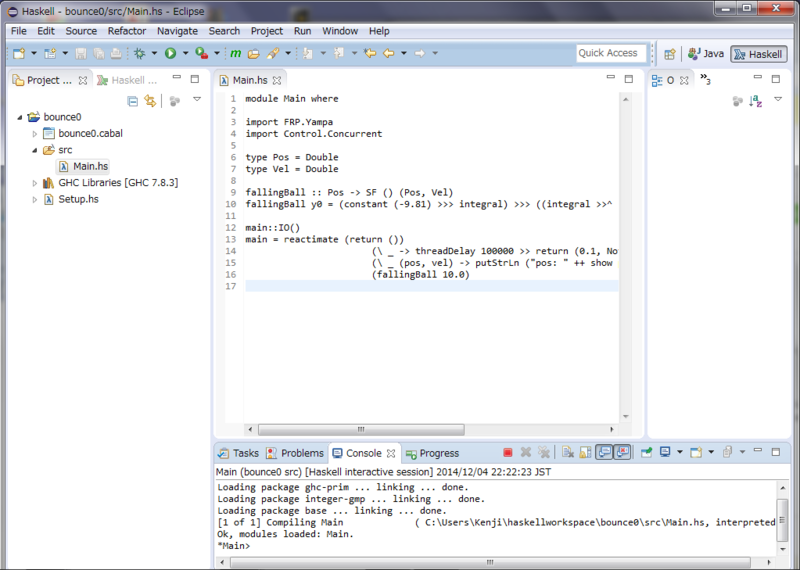Click the Search flashlight toolbar icon
Image resolution: width=800 pixels, height=570 pixels.
(273, 53)
